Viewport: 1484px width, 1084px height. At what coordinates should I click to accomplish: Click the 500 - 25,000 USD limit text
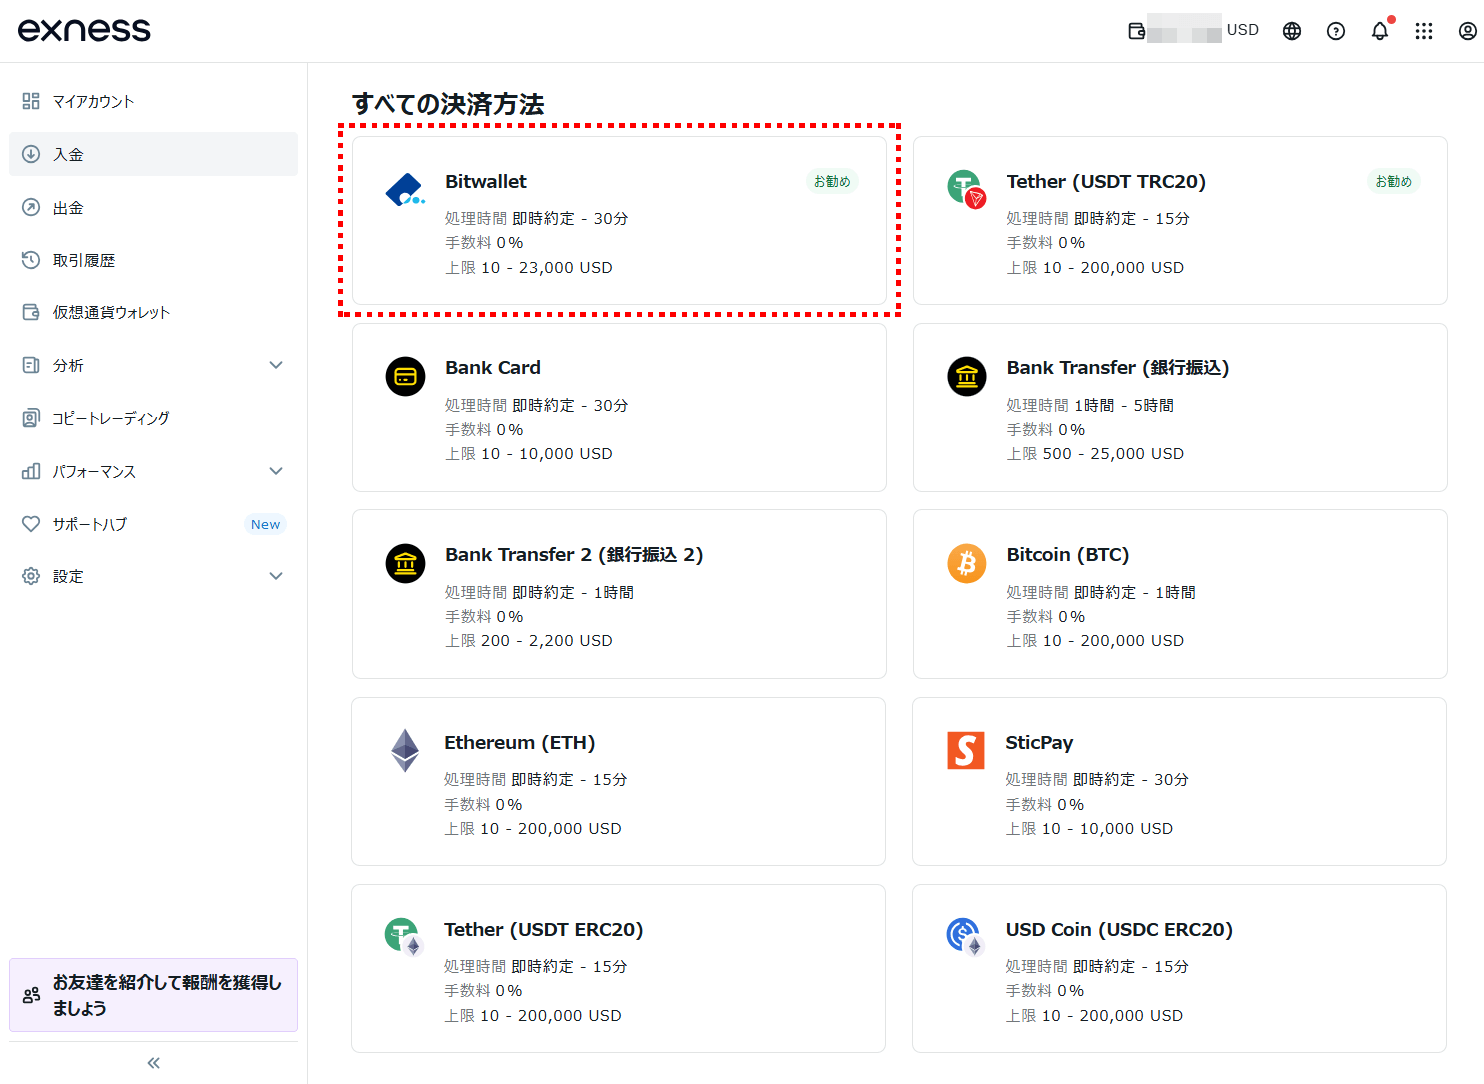[1113, 454]
